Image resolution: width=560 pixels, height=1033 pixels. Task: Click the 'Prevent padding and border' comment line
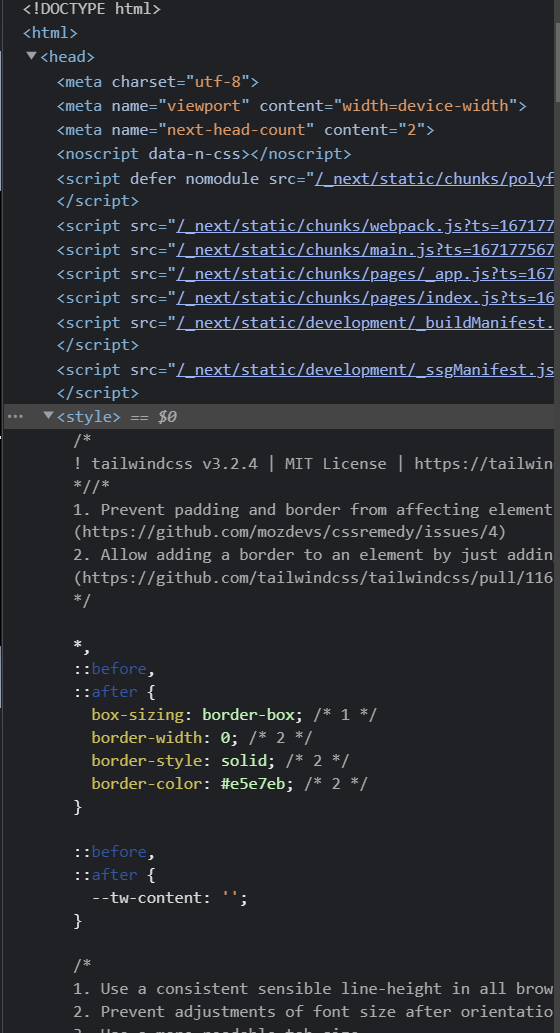(313, 509)
